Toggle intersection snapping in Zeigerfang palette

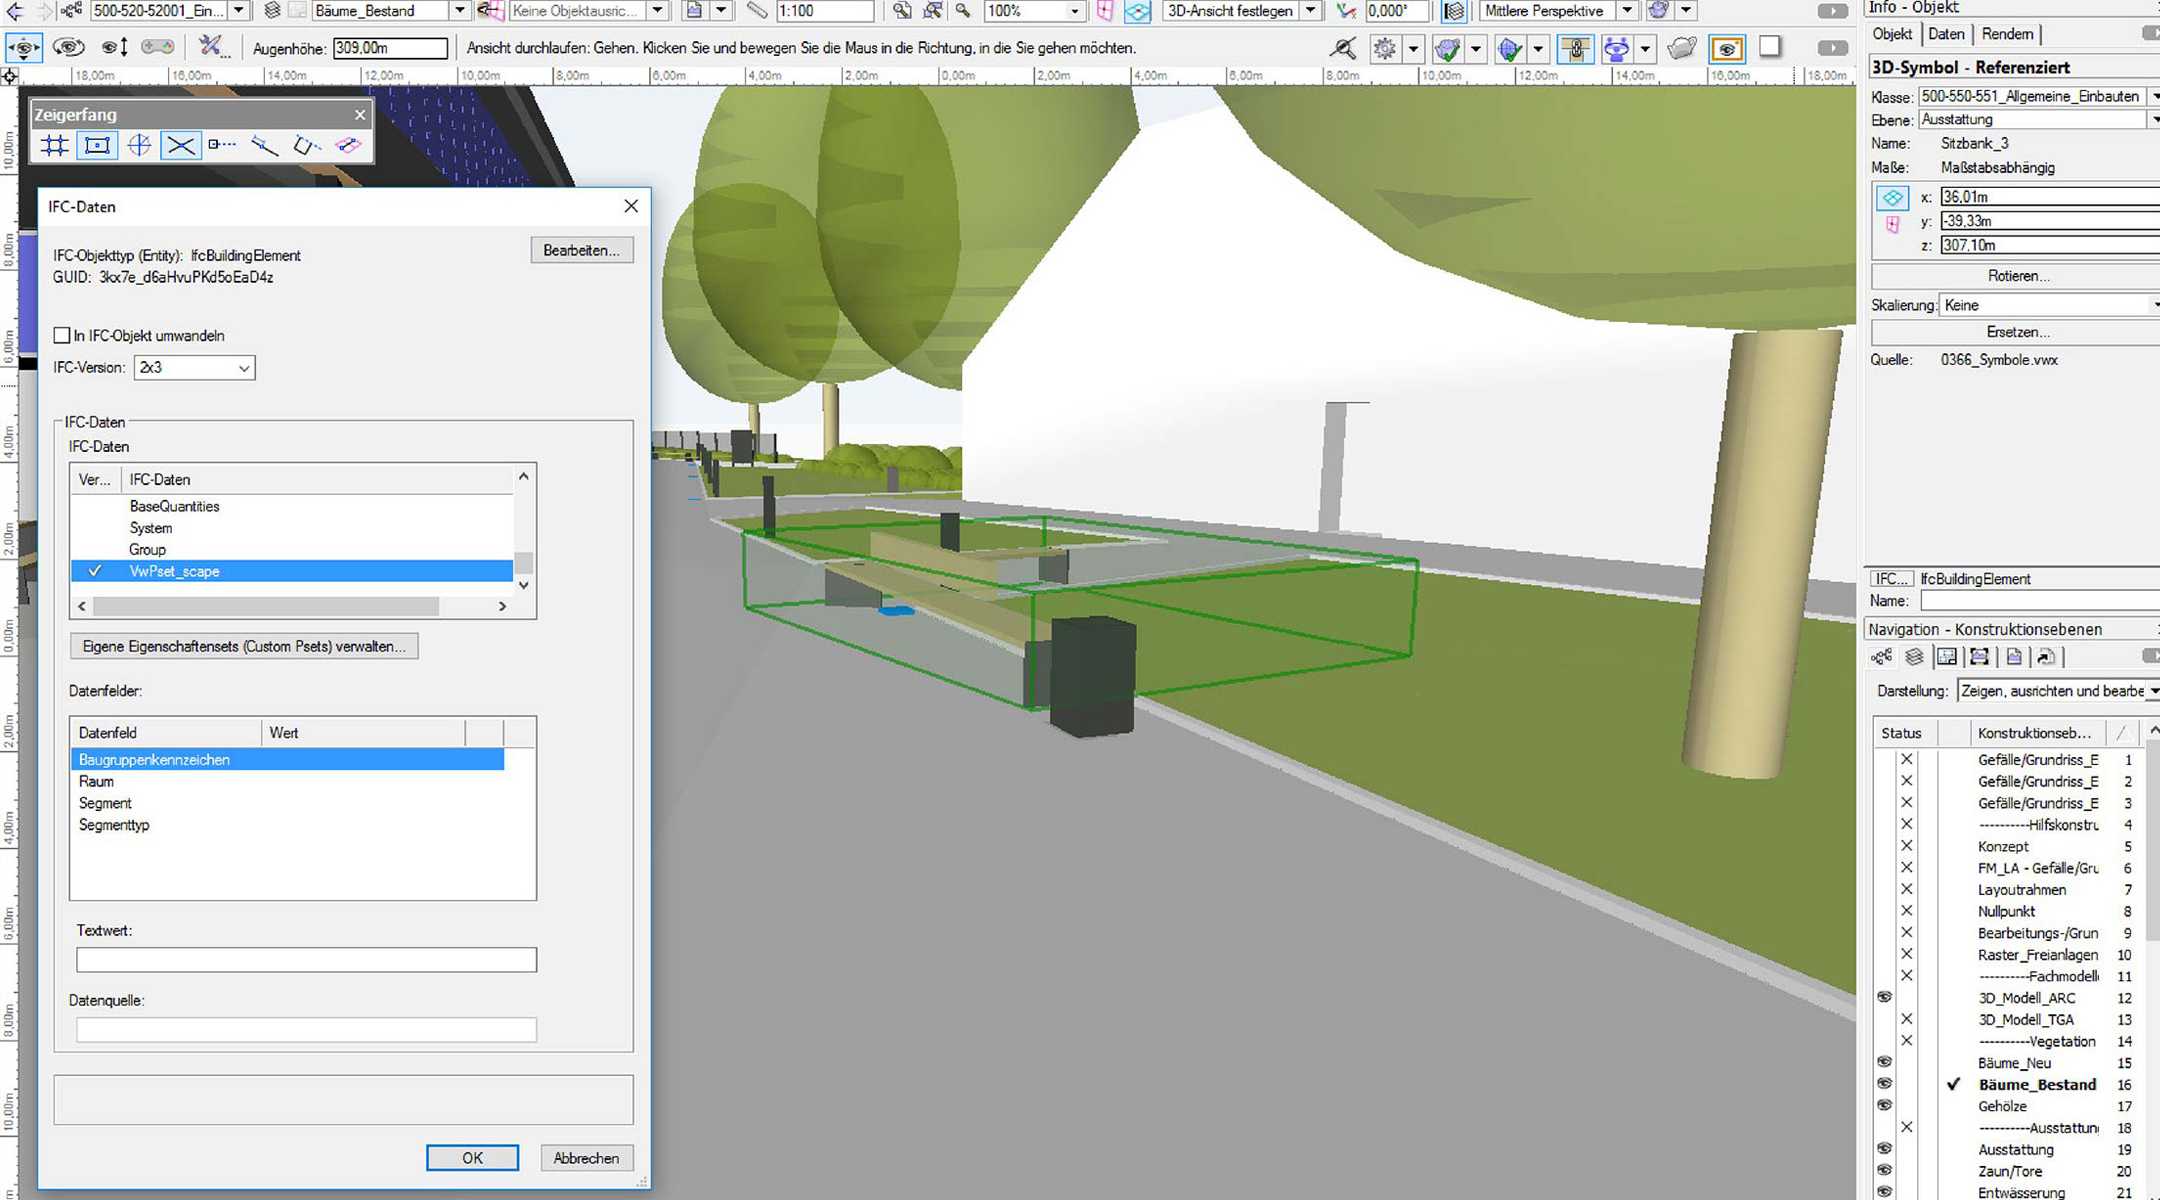pos(181,146)
